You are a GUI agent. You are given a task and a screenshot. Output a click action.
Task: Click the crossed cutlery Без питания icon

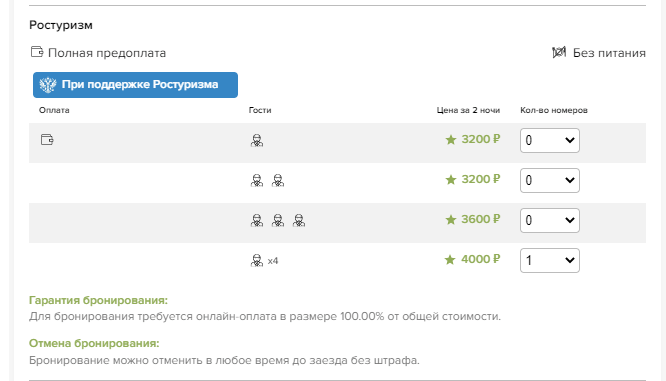pos(559,52)
